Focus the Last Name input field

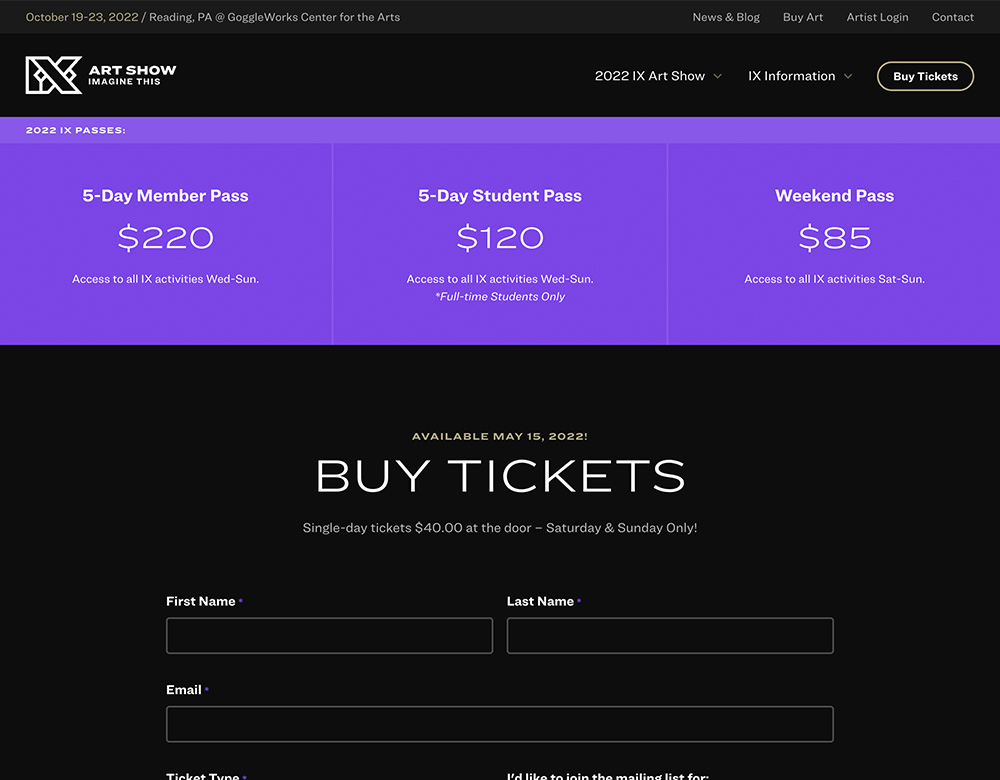click(x=670, y=636)
